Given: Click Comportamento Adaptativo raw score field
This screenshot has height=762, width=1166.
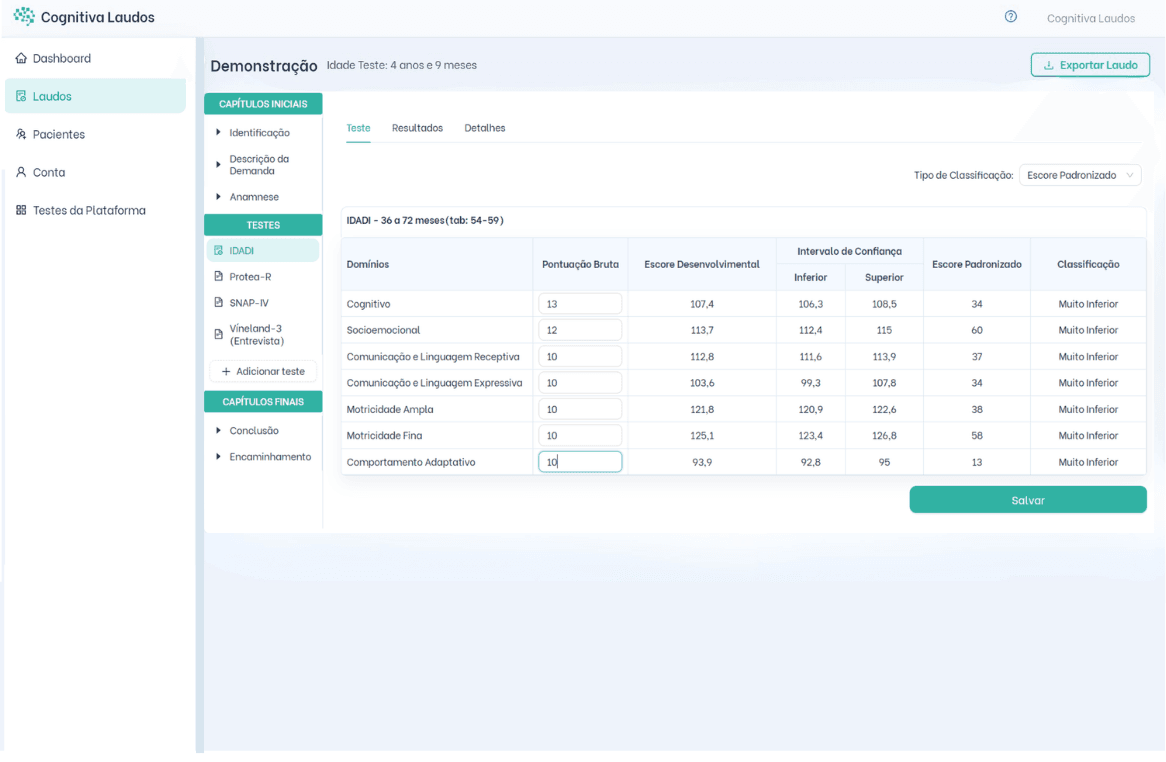Looking at the screenshot, I should (580, 462).
